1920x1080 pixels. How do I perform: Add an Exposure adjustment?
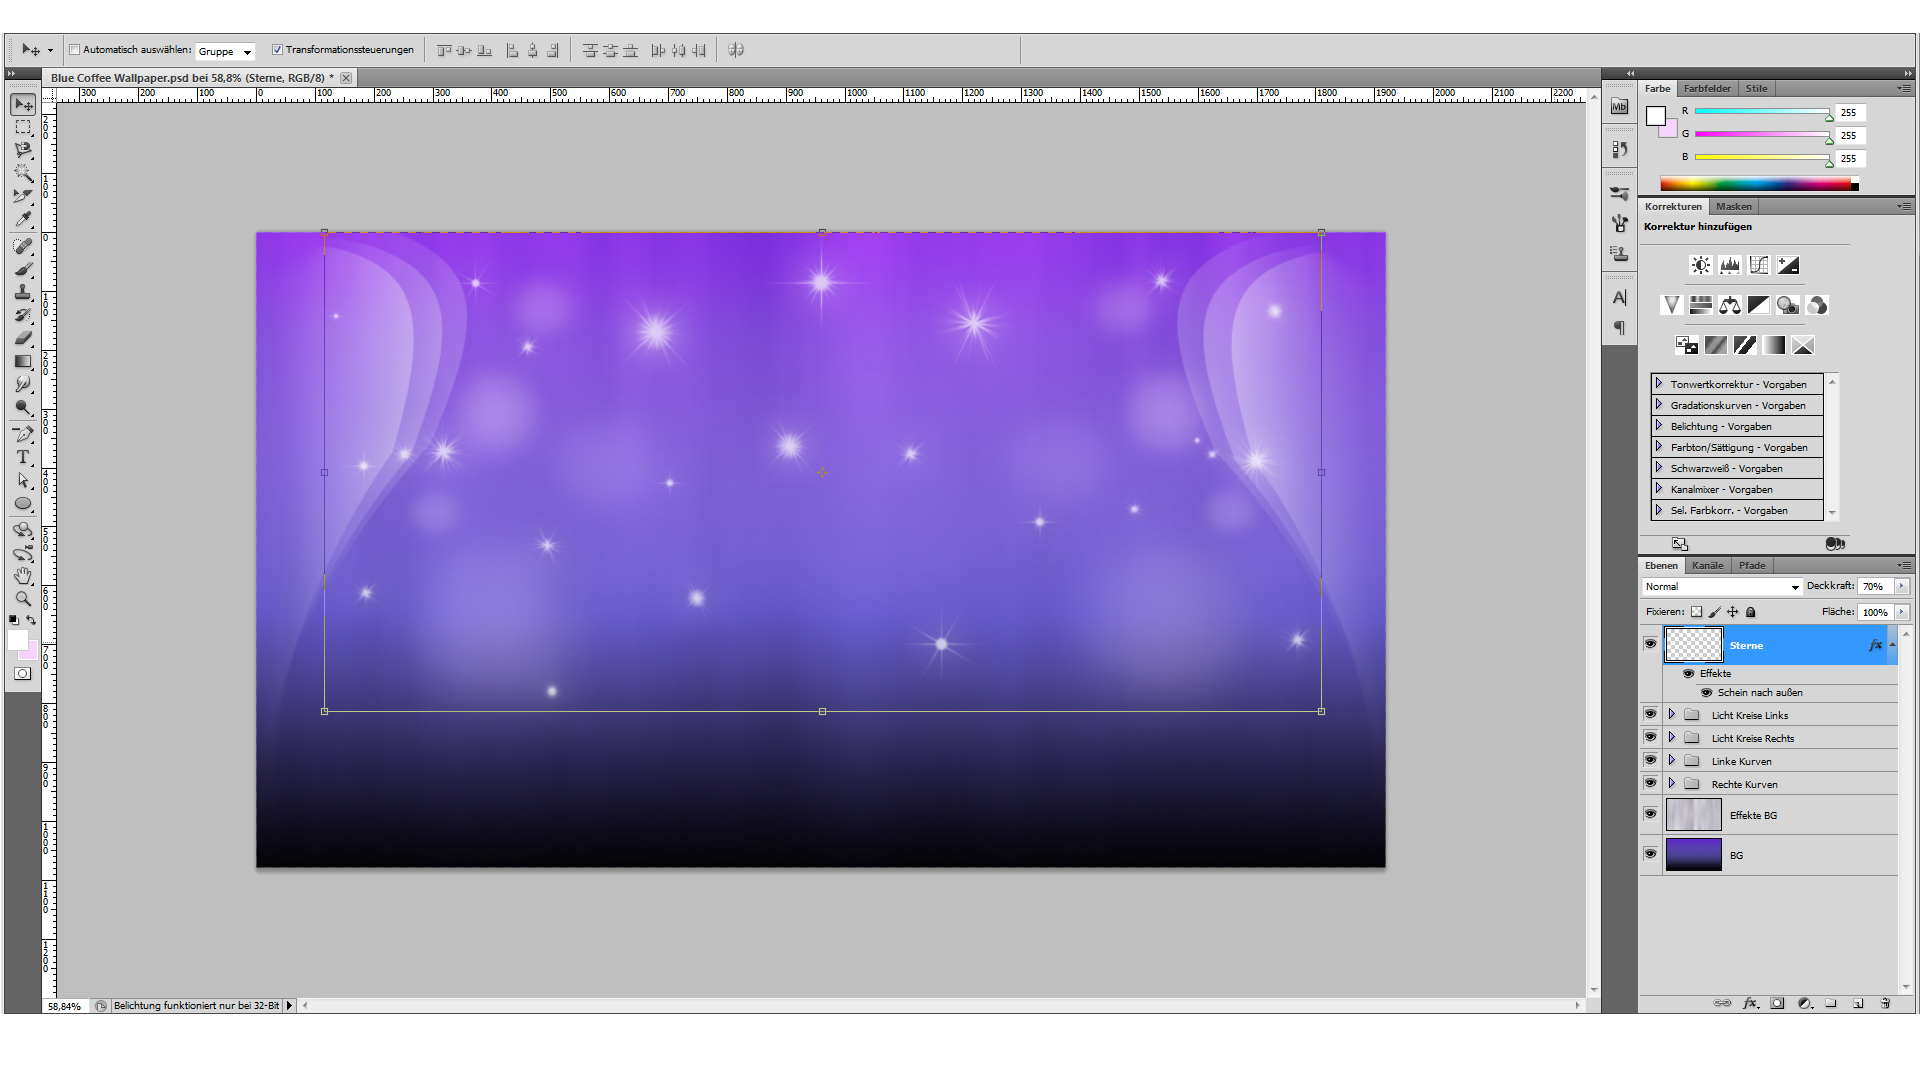point(1788,265)
